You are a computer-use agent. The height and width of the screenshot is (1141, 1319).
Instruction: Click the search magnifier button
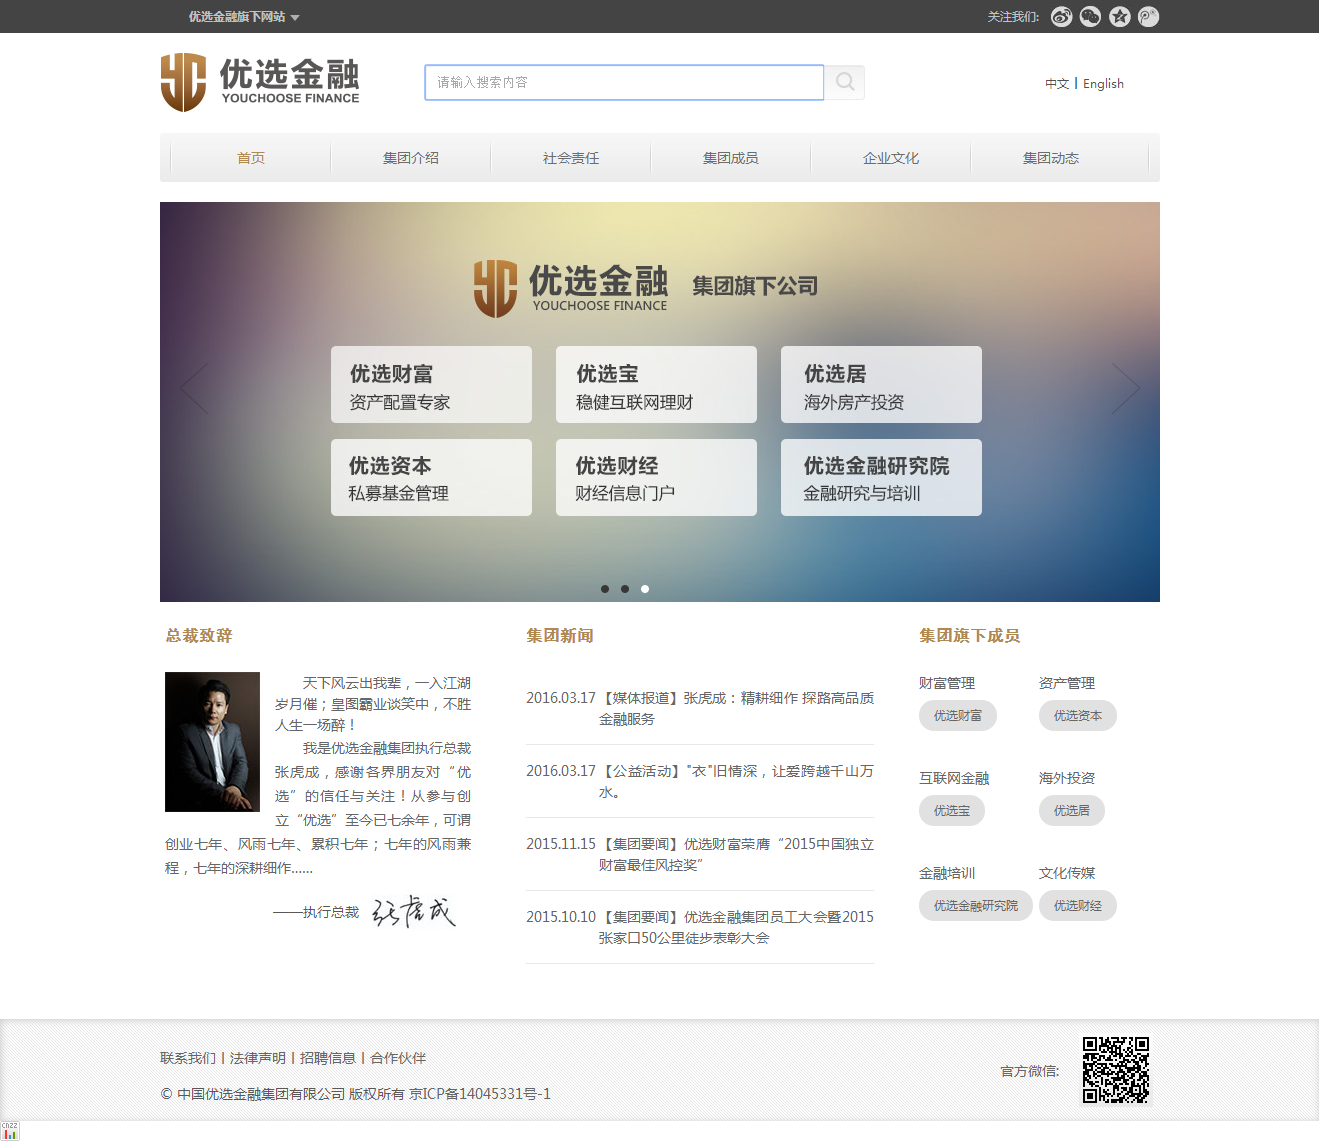tap(845, 82)
